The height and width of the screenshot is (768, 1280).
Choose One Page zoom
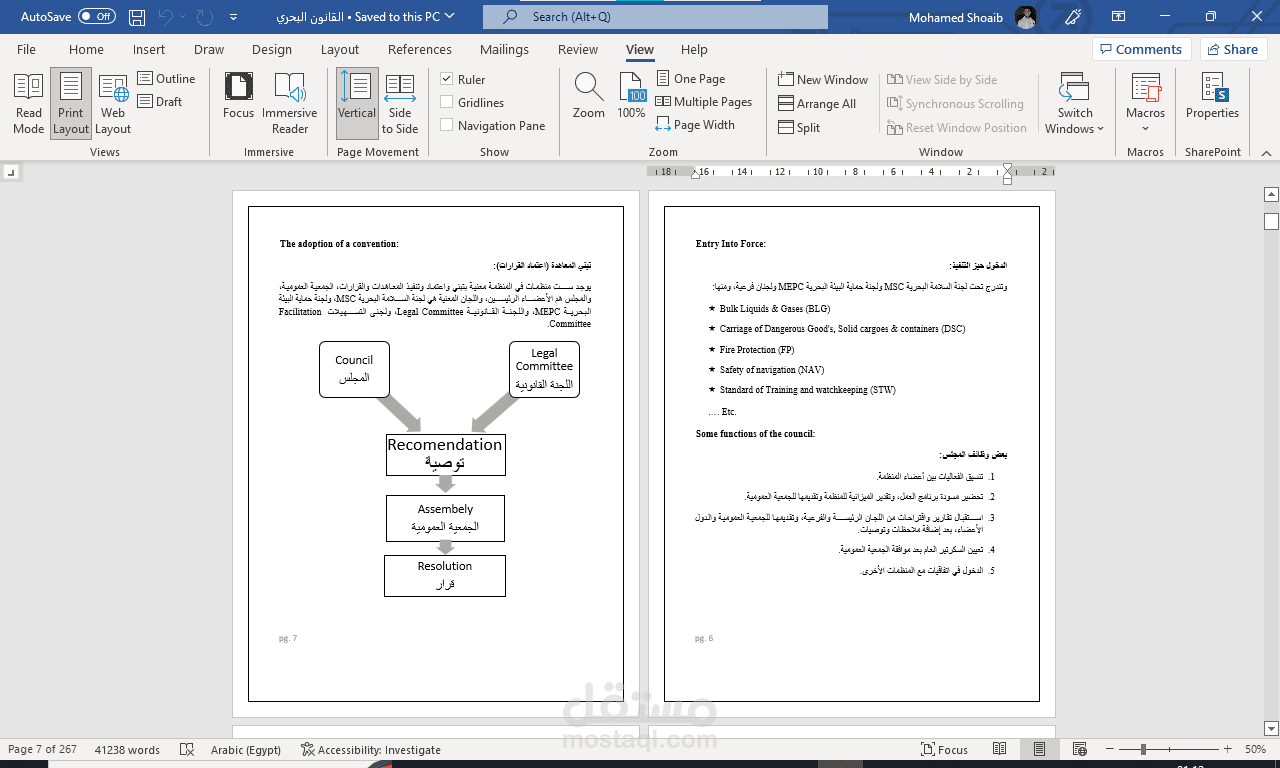click(x=691, y=78)
